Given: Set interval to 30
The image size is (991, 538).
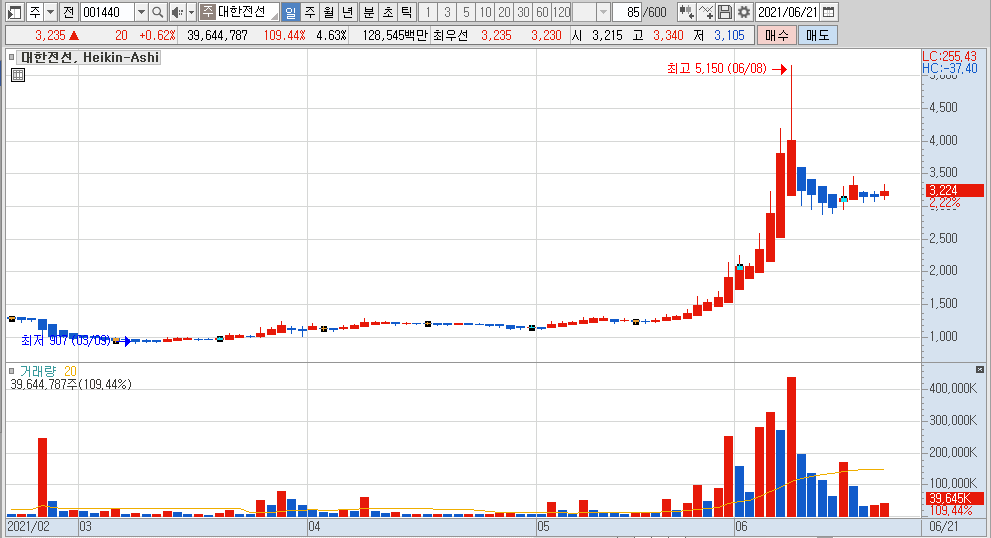Looking at the screenshot, I should 523,11.
